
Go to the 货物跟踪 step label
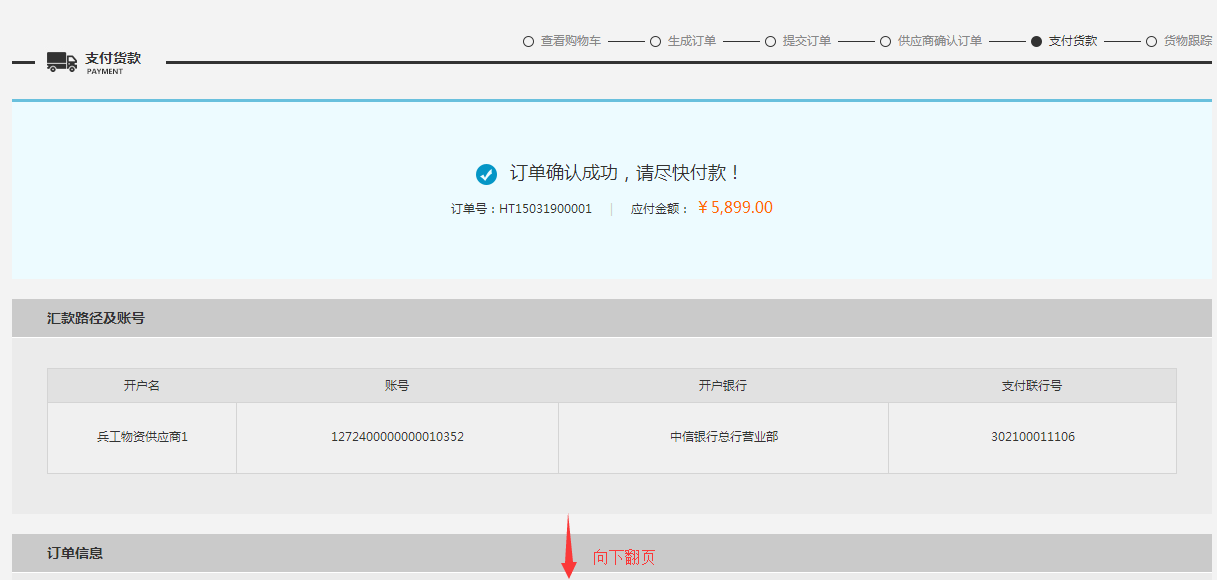click(x=1187, y=41)
